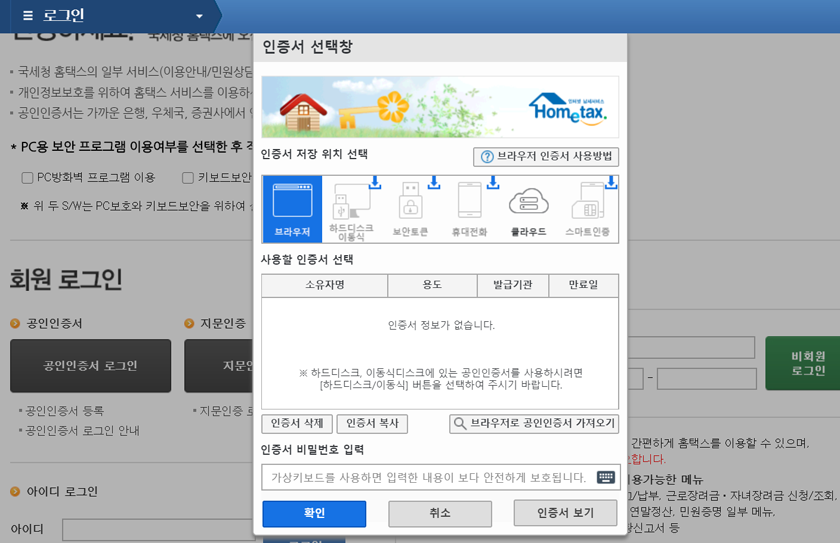Open 브라우저 인증서 사용방법 help

(x=546, y=156)
